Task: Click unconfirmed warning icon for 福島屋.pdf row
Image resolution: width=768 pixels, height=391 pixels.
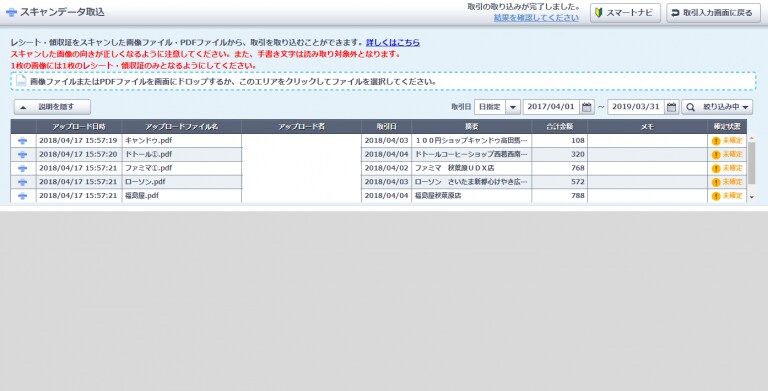Action: 716,196
